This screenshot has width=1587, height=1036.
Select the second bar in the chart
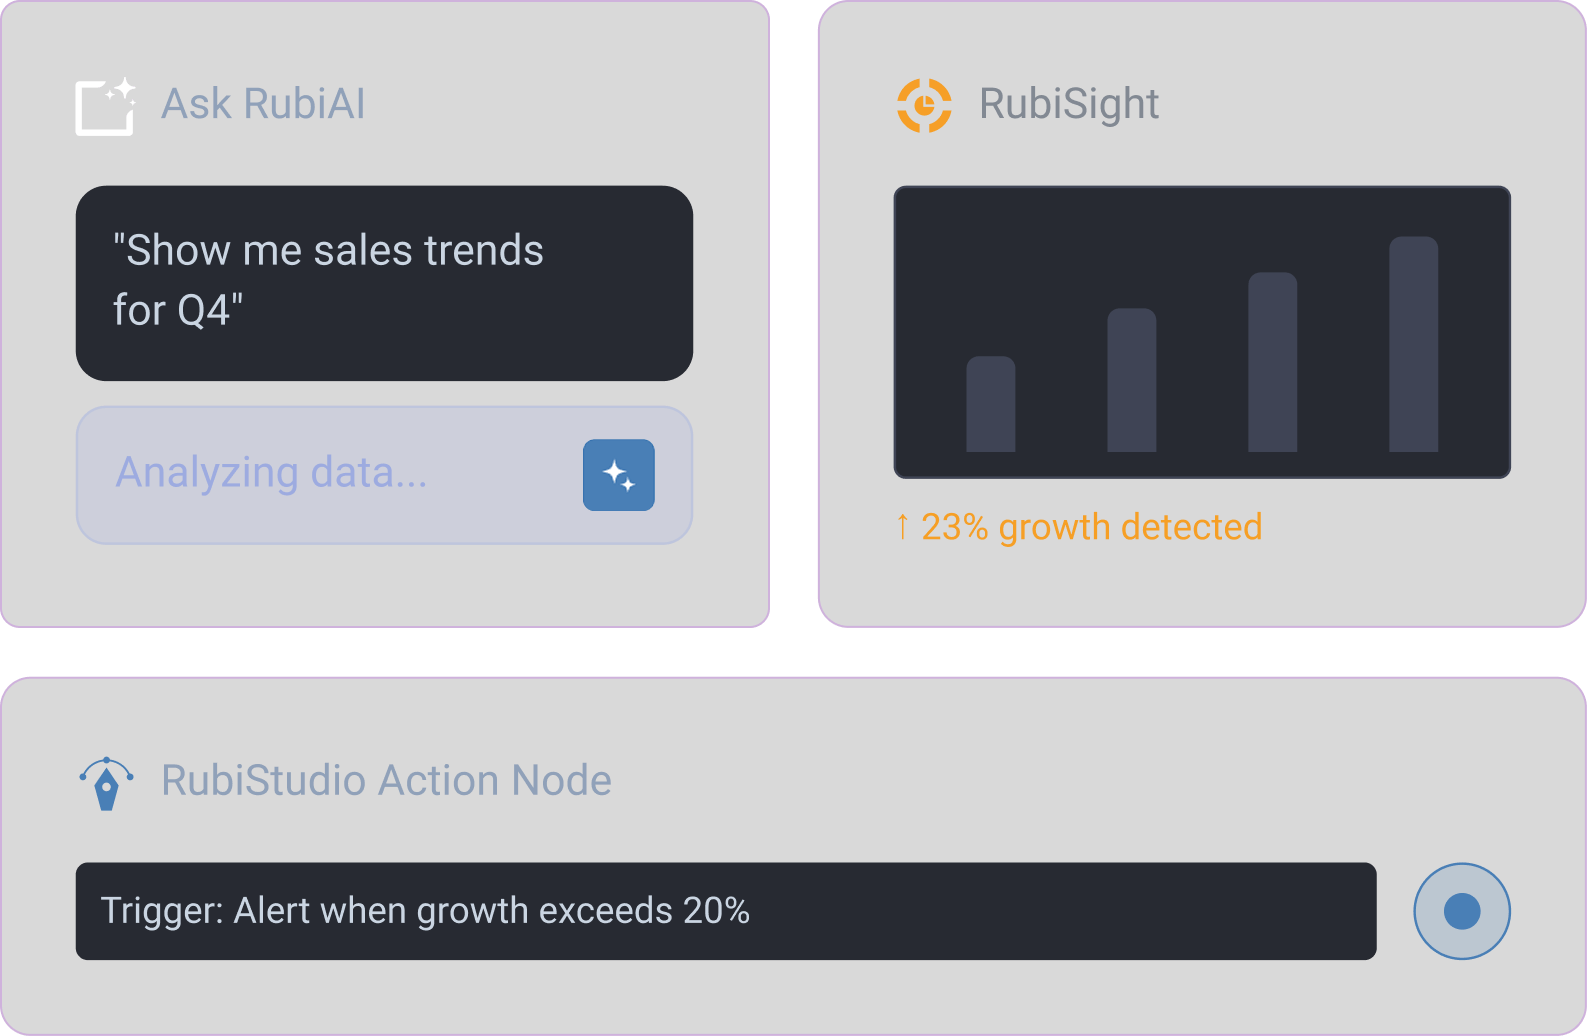[x=1131, y=380]
